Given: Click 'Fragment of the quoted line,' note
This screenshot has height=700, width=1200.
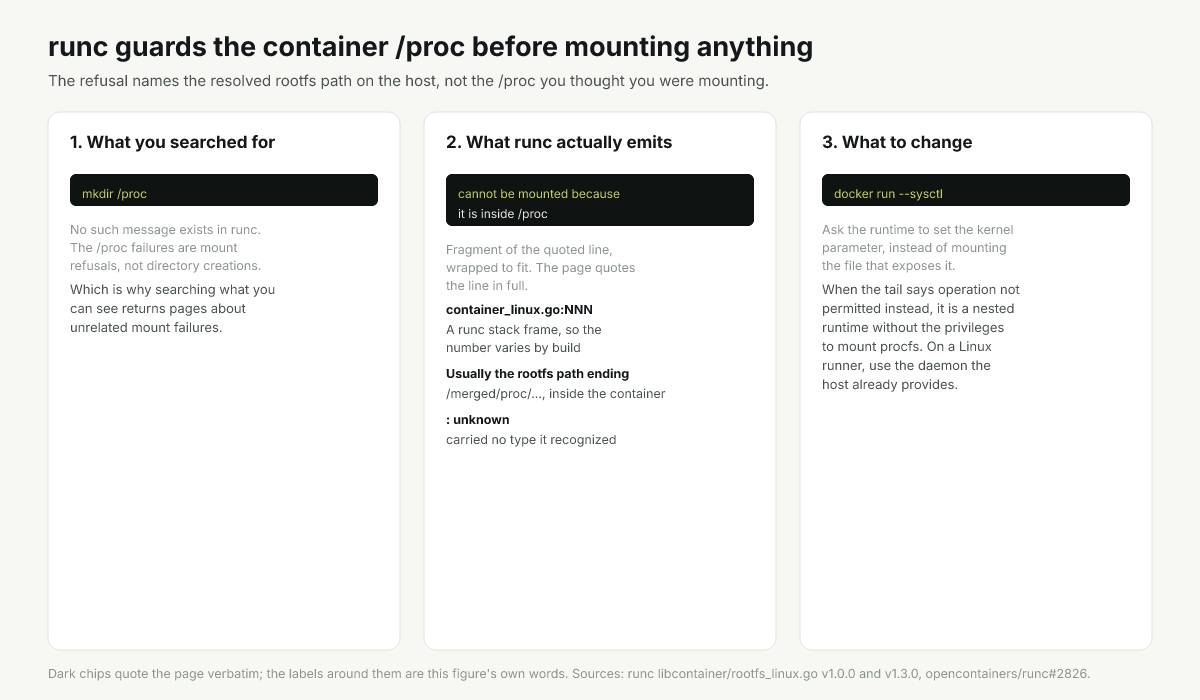Looking at the screenshot, I should point(529,249).
